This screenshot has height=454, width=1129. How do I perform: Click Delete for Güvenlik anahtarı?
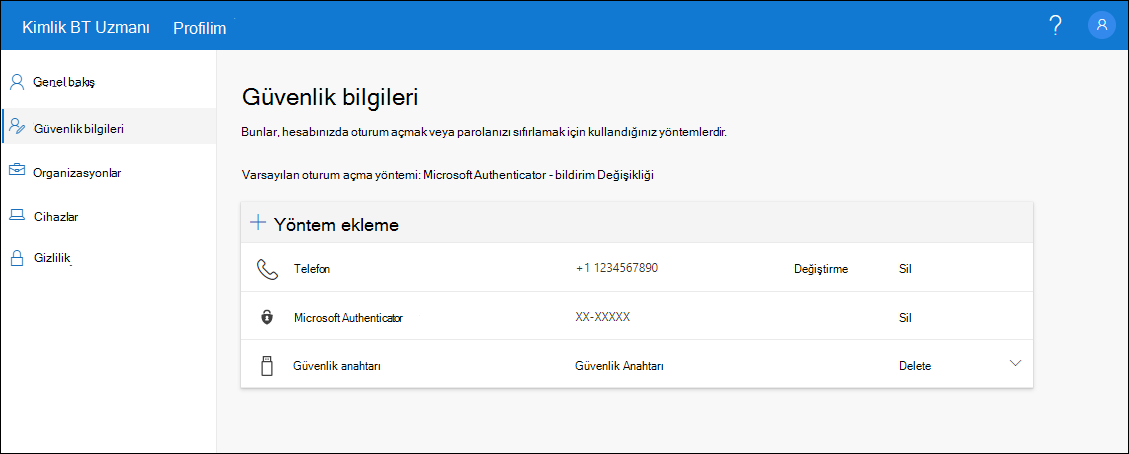tap(915, 366)
